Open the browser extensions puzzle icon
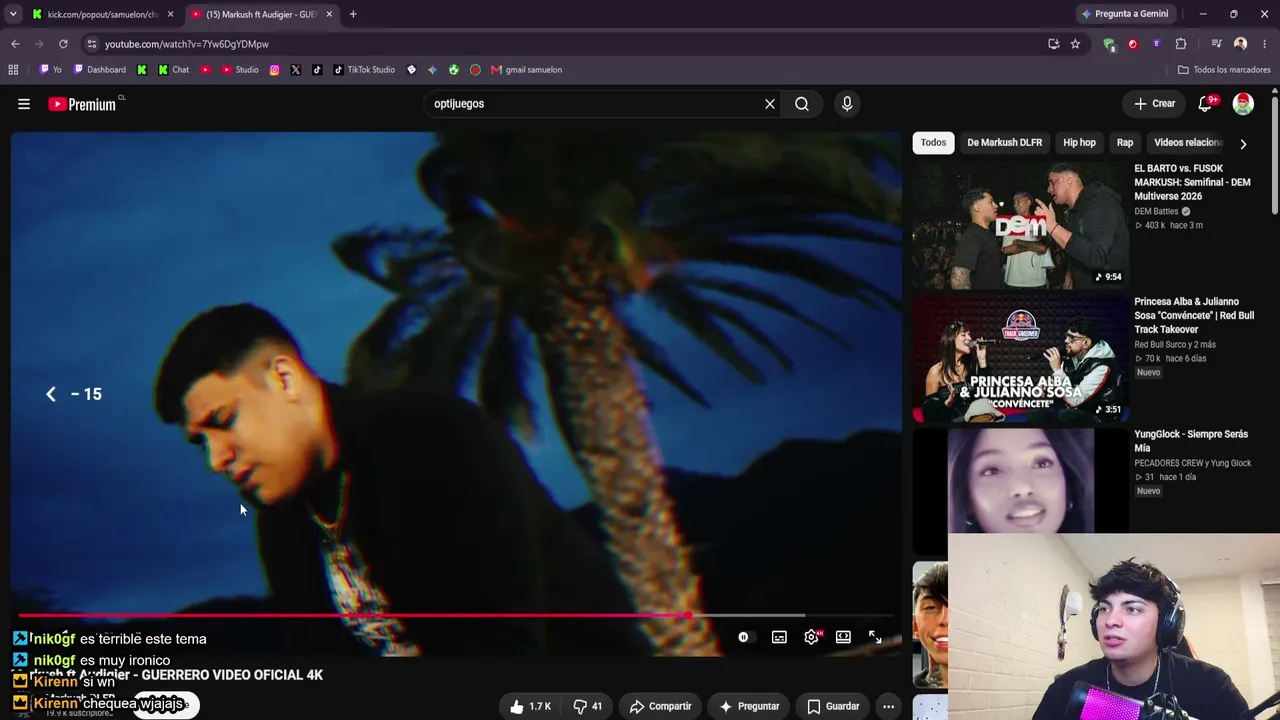This screenshot has height=720, width=1280. click(x=1181, y=44)
